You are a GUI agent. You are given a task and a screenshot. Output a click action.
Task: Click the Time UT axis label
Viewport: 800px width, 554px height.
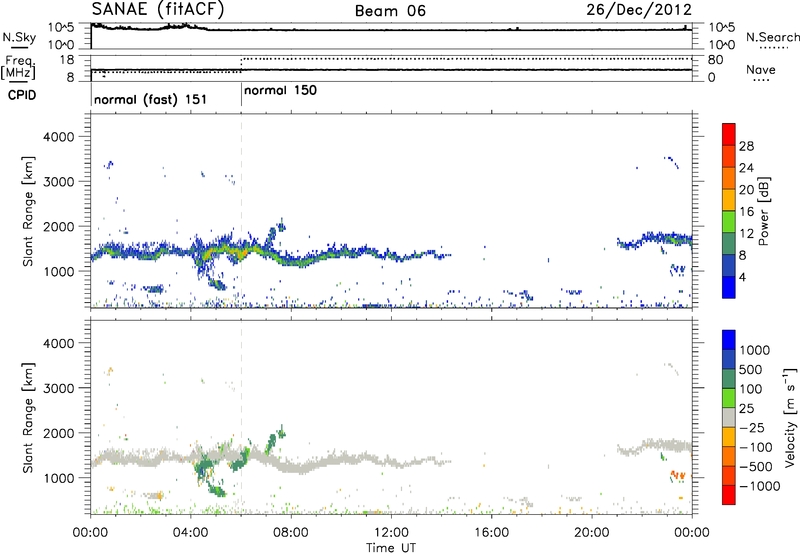point(391,547)
